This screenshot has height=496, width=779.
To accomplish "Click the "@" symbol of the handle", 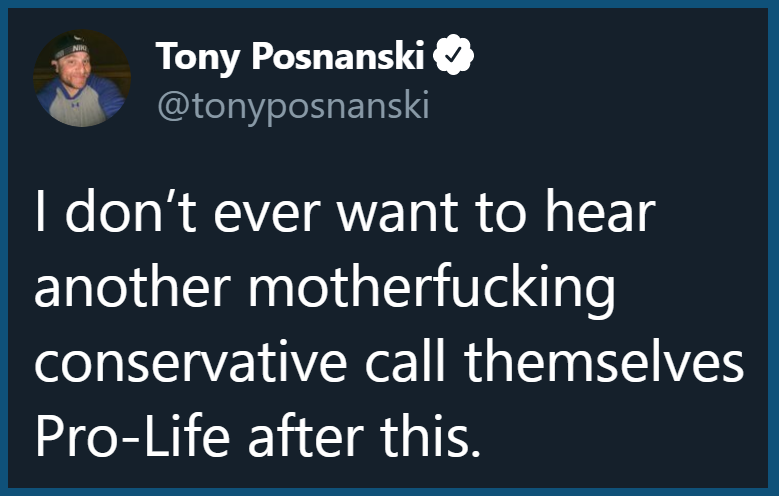I will pyautogui.click(x=172, y=107).
